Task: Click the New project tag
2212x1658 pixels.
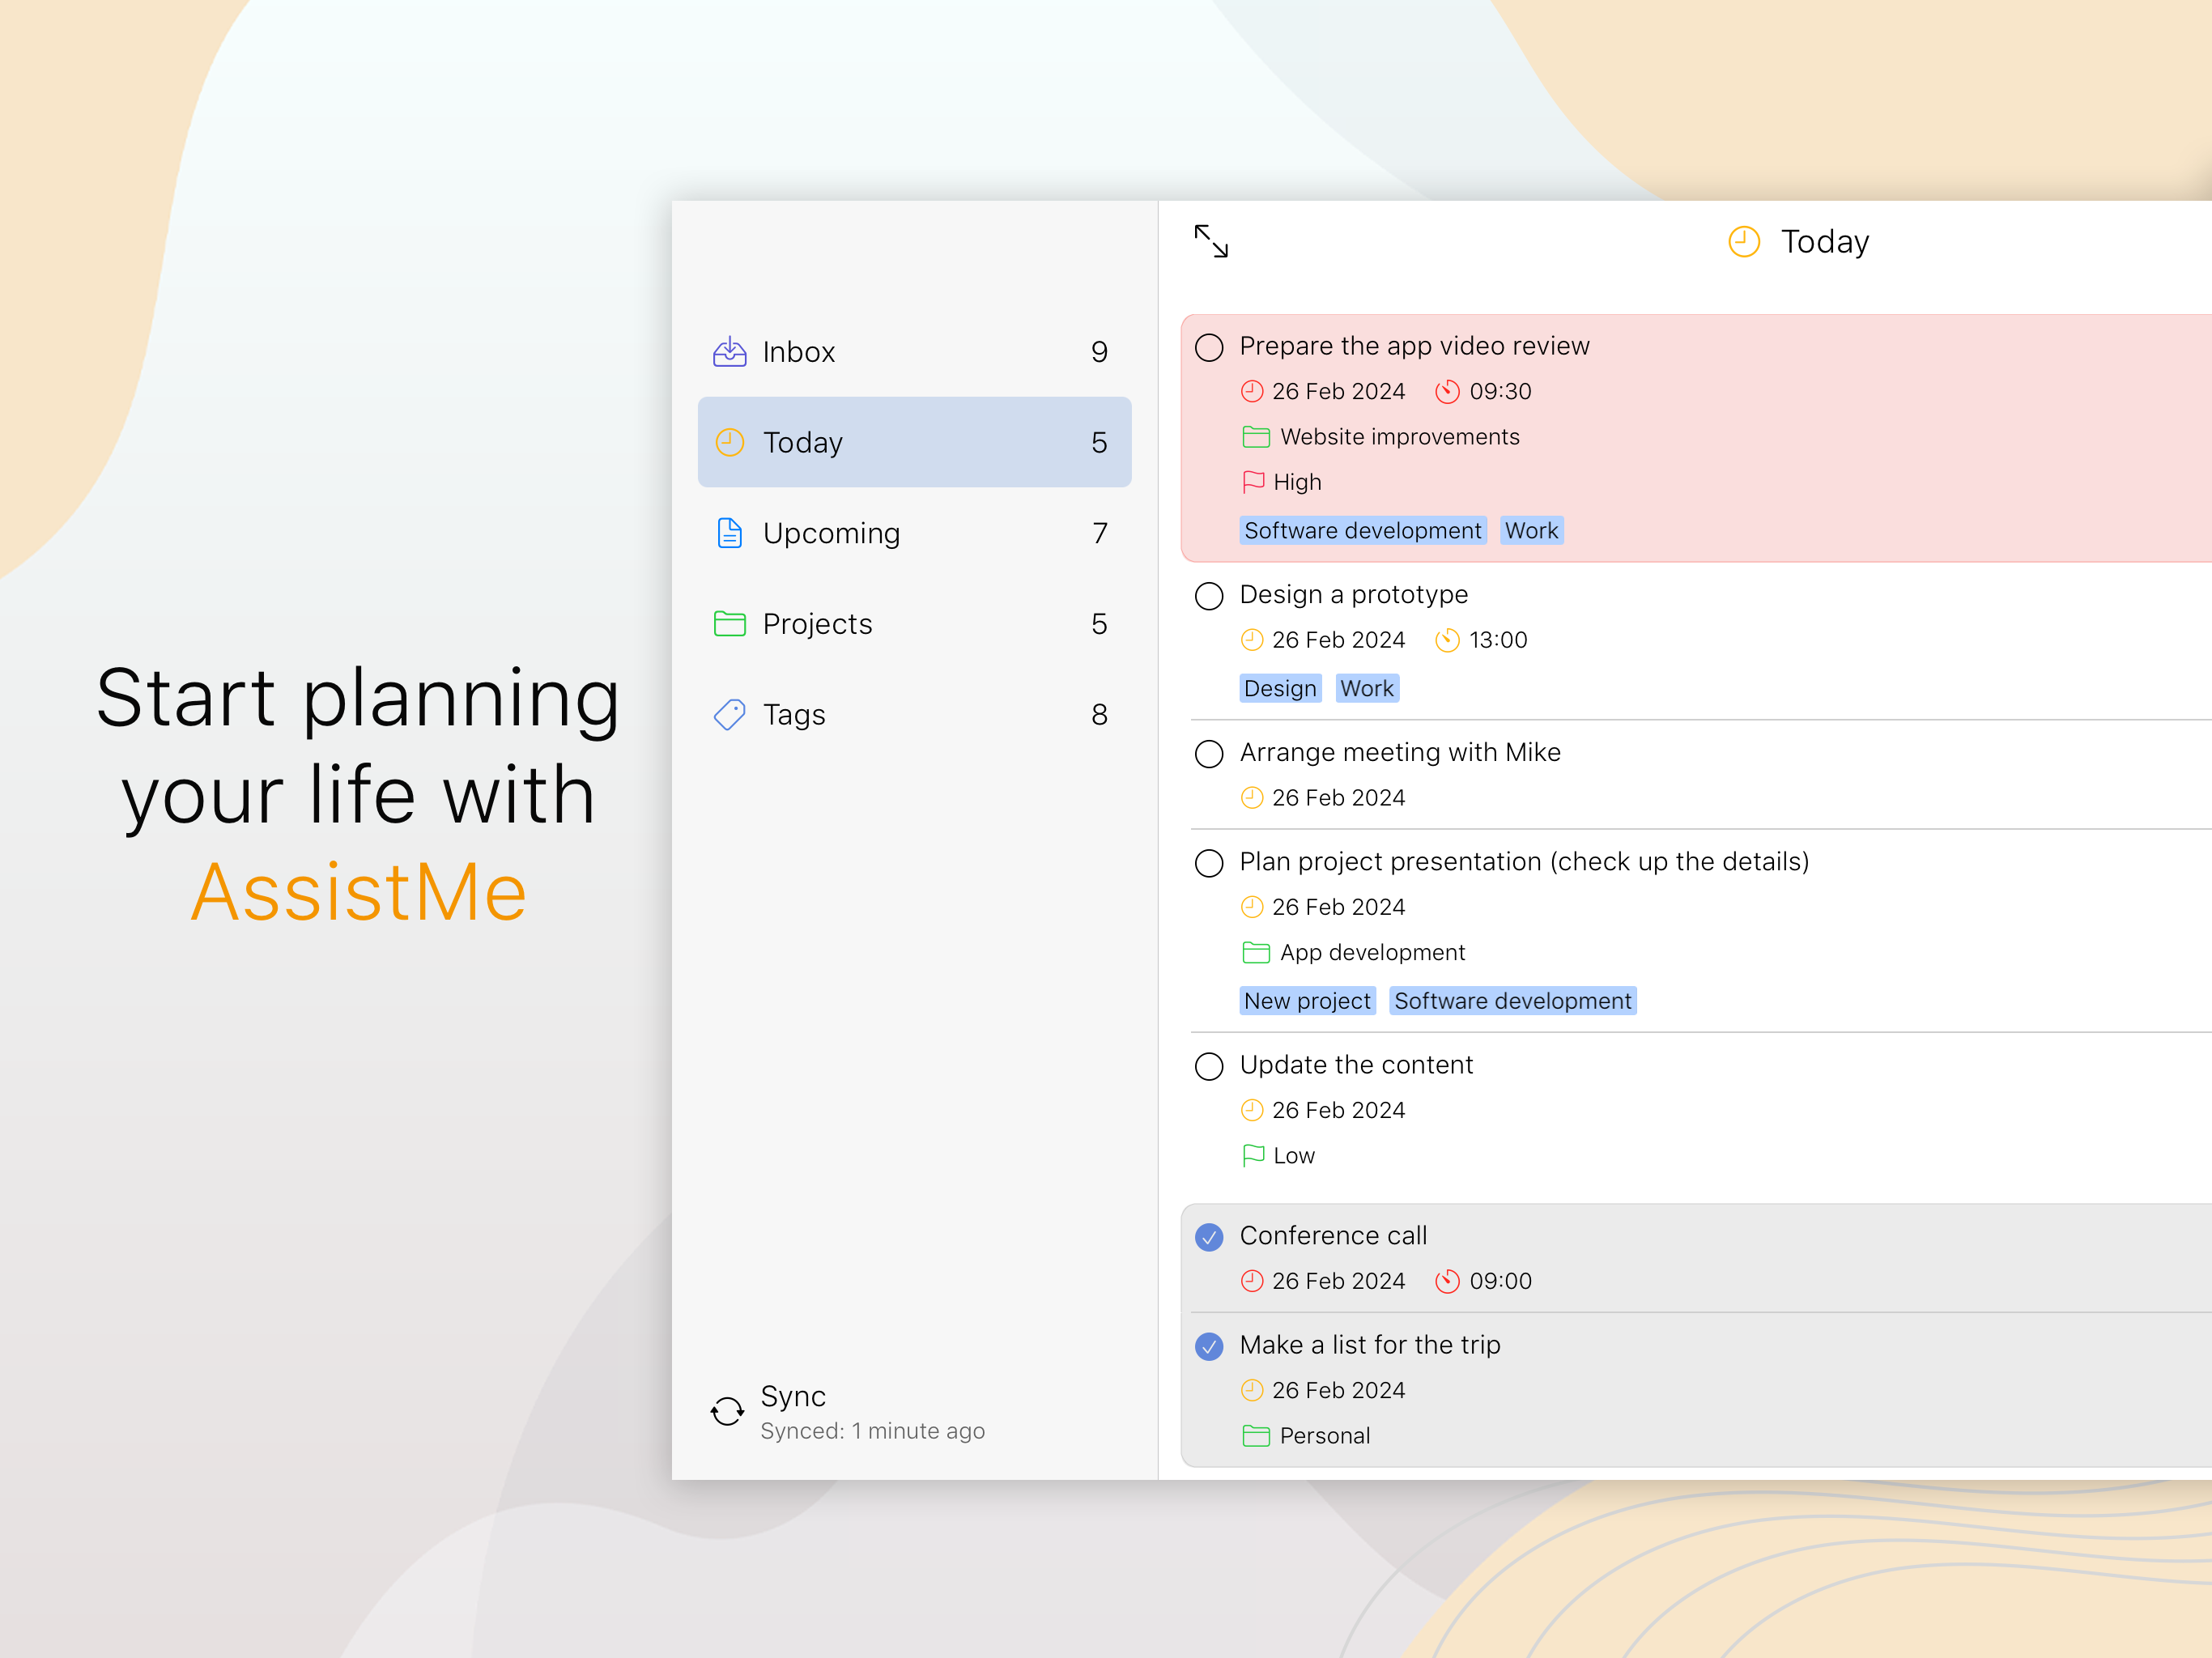Action: coord(1307,1001)
